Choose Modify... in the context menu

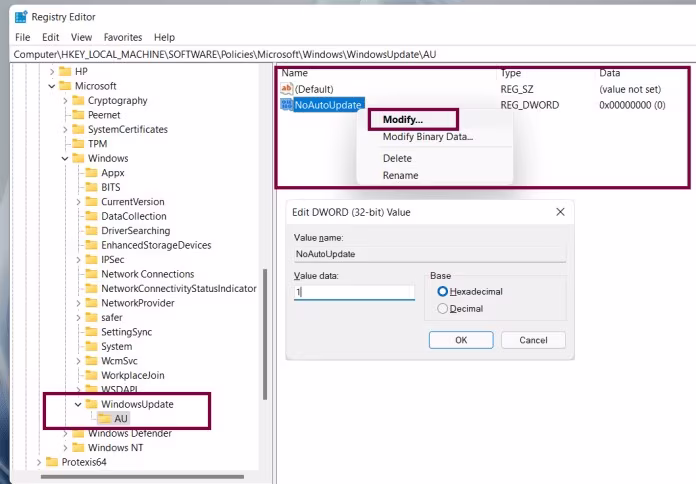403,119
